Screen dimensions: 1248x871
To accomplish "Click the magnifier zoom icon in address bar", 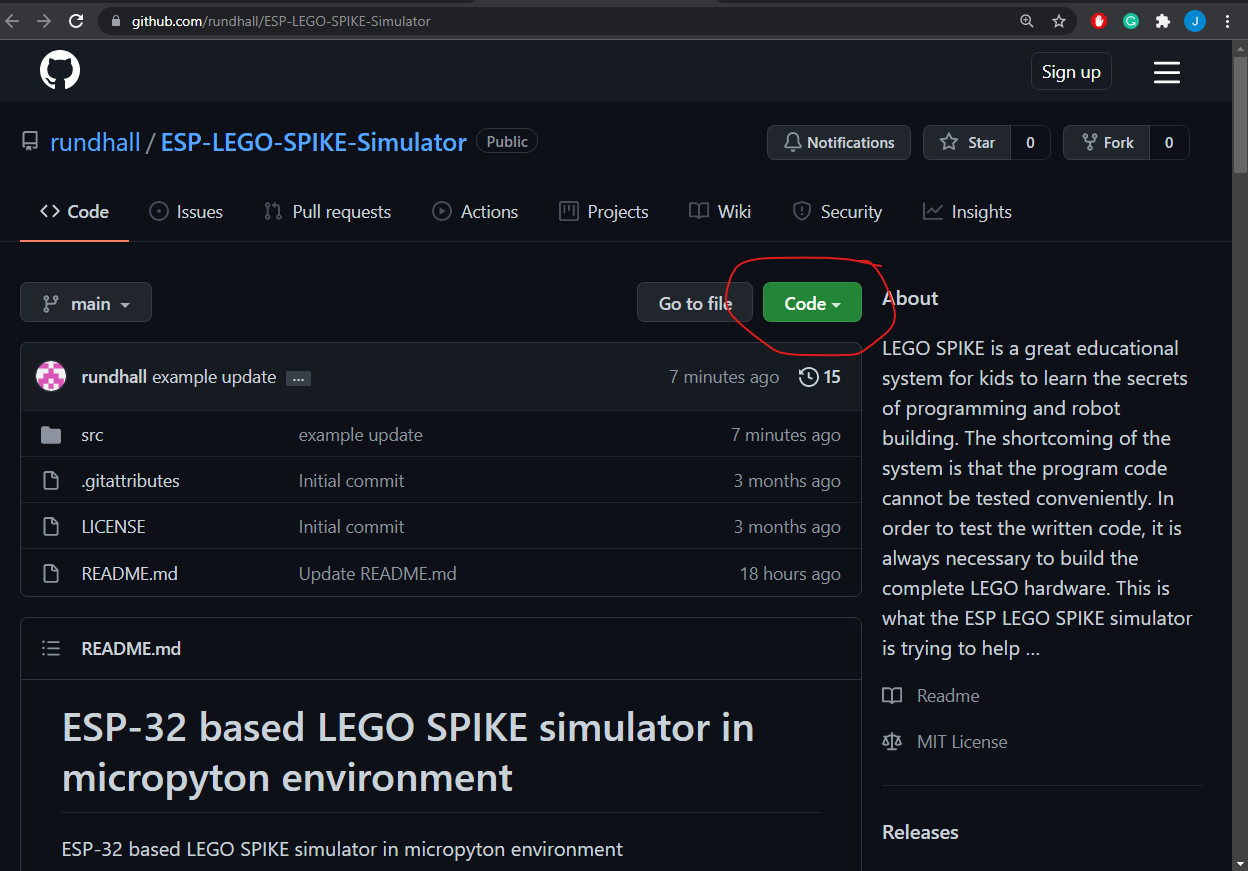I will pyautogui.click(x=1026, y=20).
